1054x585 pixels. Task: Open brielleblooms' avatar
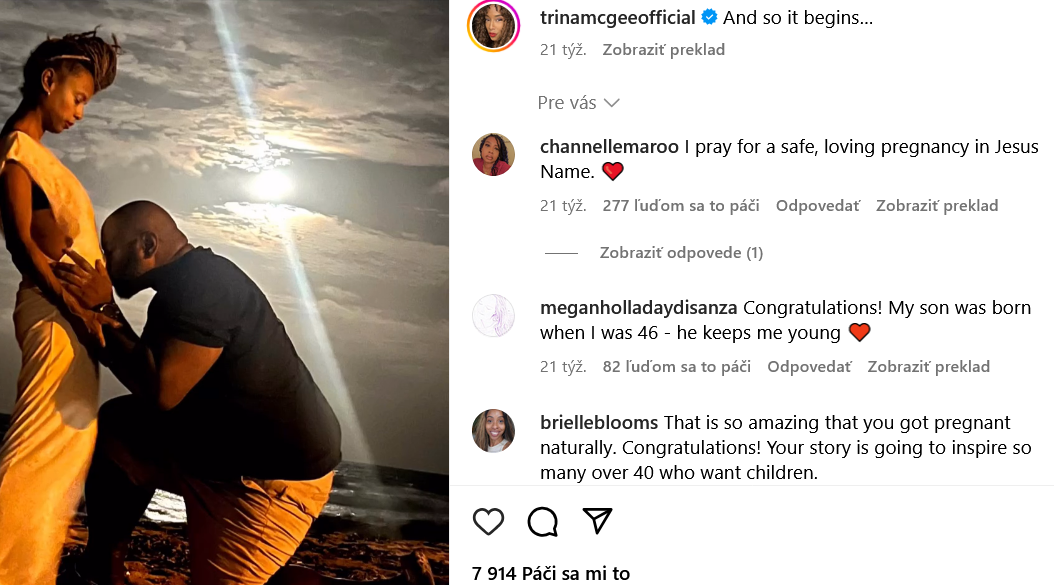(493, 430)
